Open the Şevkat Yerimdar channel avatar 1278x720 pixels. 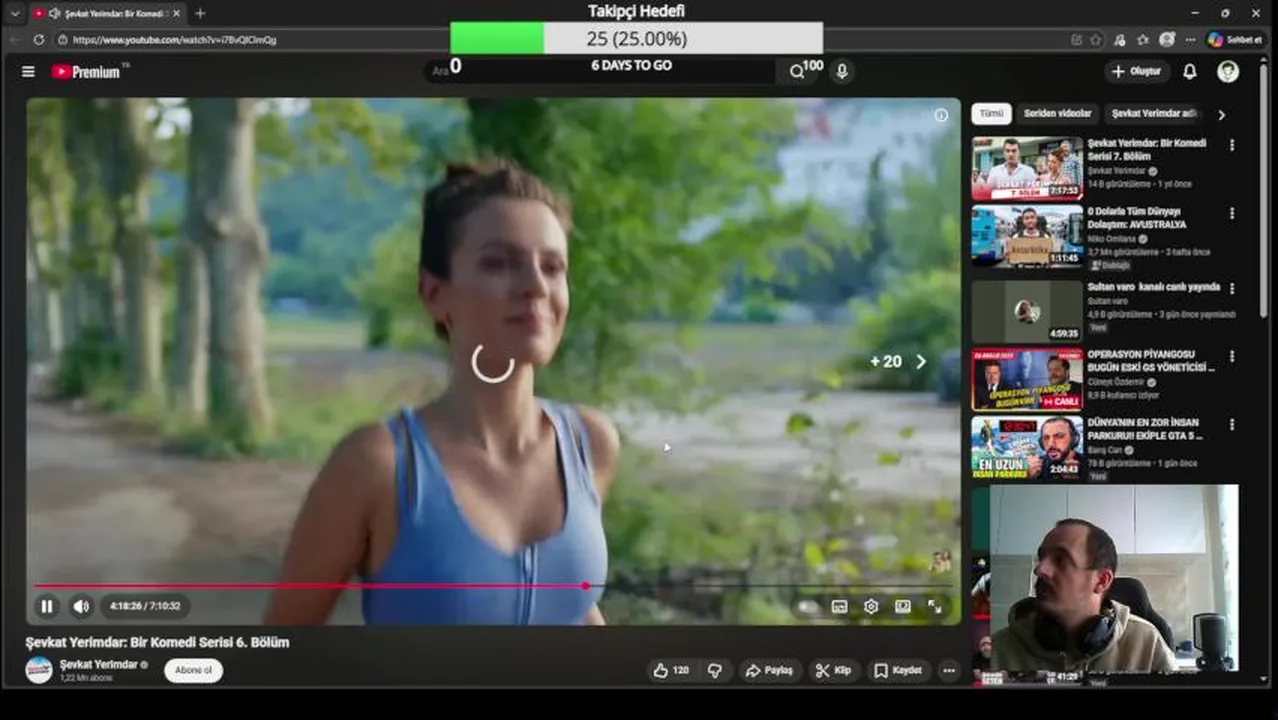(39, 670)
